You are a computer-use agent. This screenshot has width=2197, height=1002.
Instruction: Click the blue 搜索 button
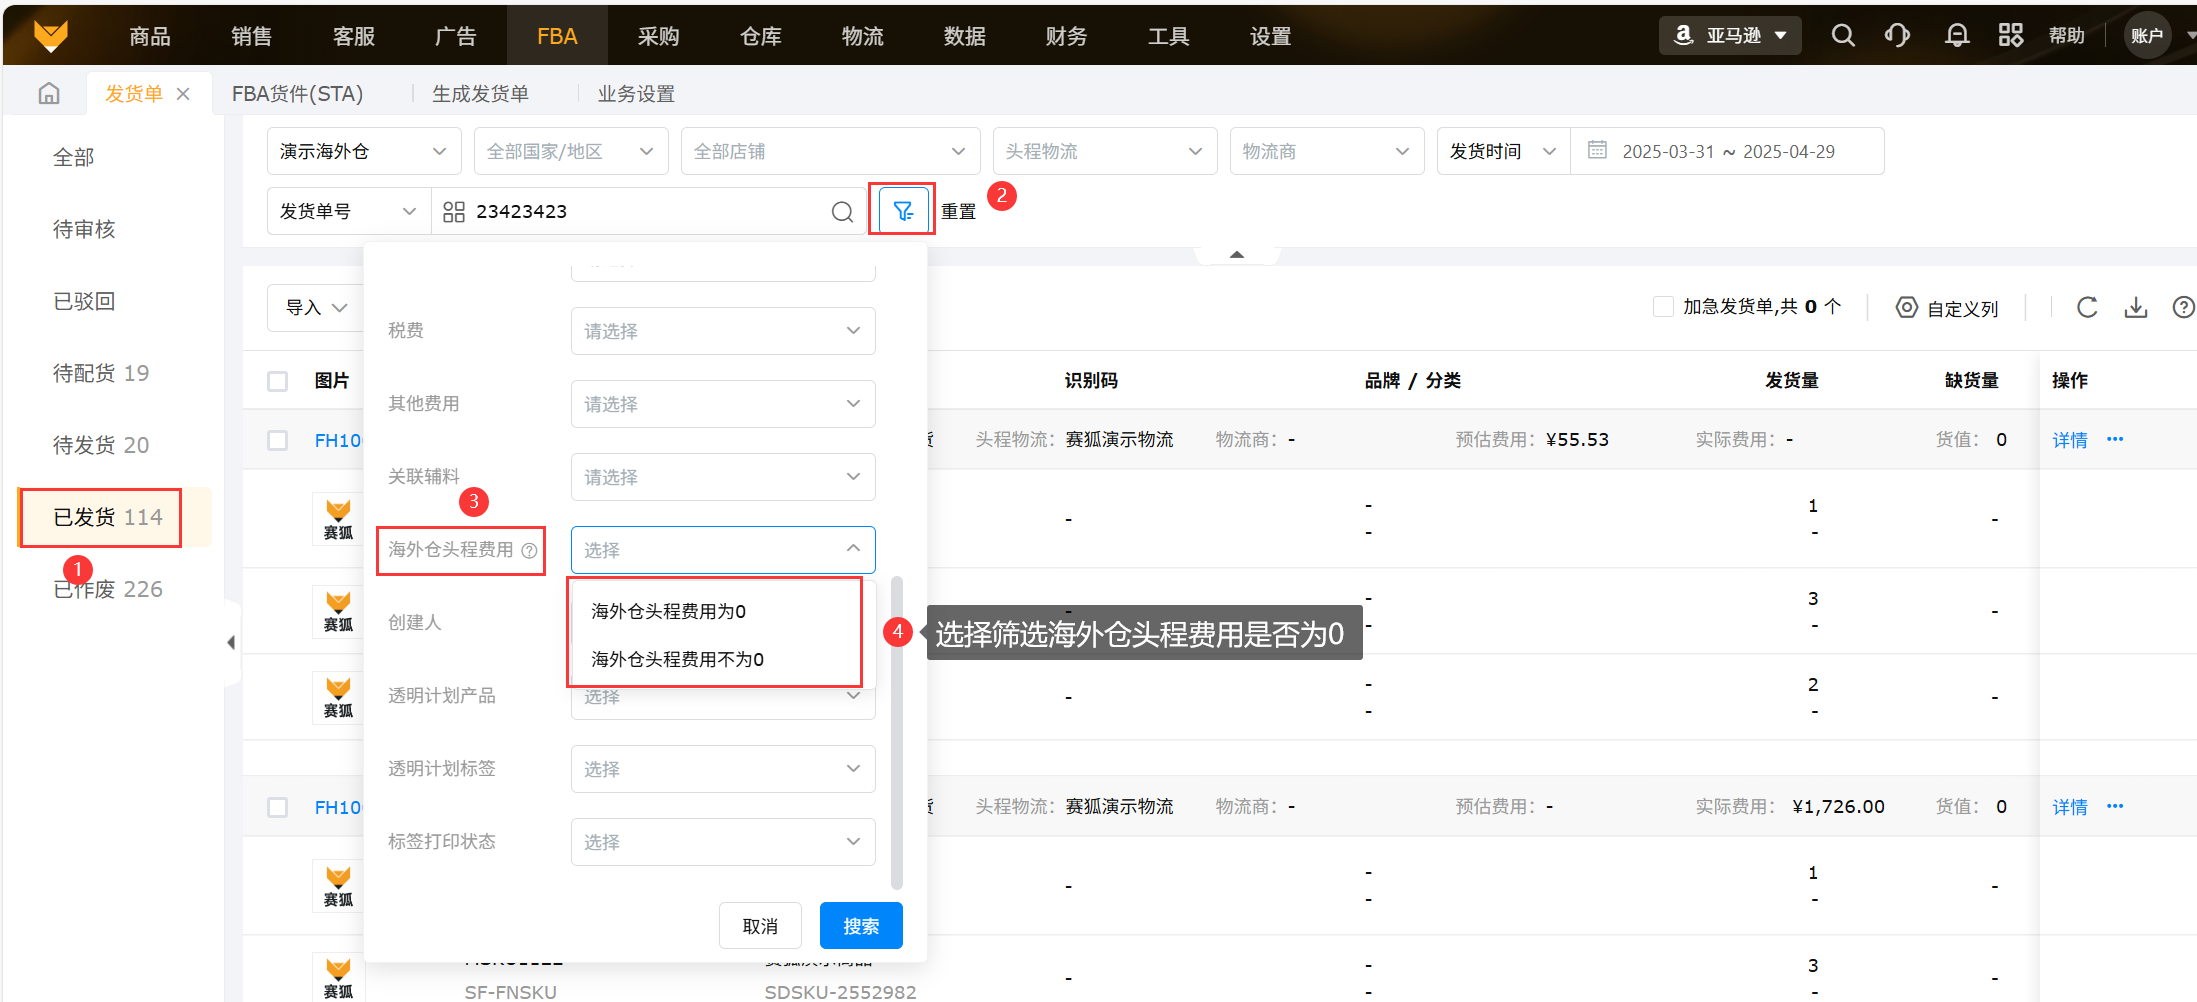pyautogui.click(x=860, y=926)
